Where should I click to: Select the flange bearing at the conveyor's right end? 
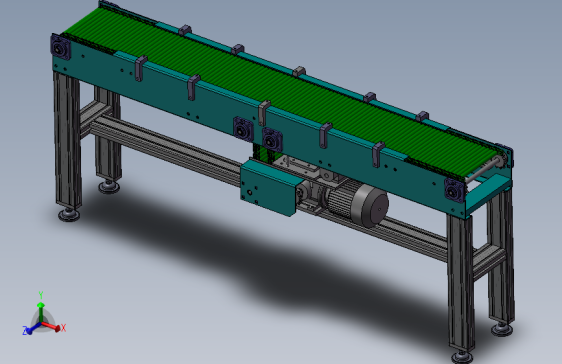coord(454,189)
